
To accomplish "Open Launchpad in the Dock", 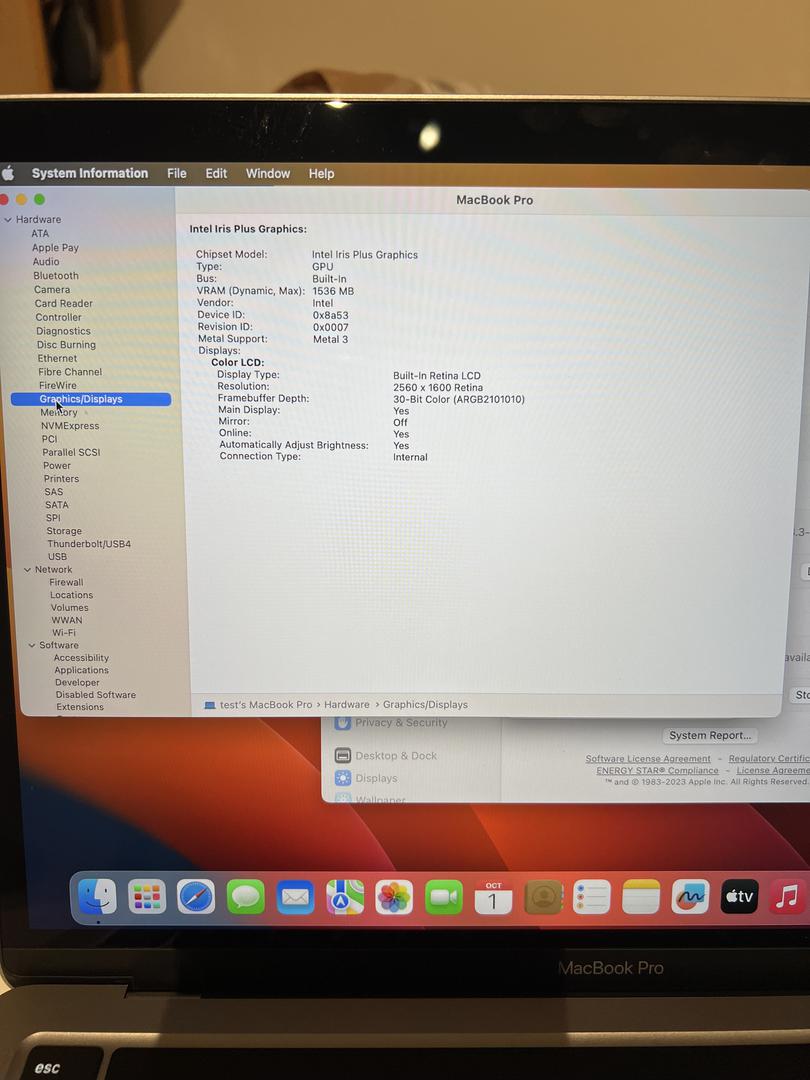I will [147, 896].
